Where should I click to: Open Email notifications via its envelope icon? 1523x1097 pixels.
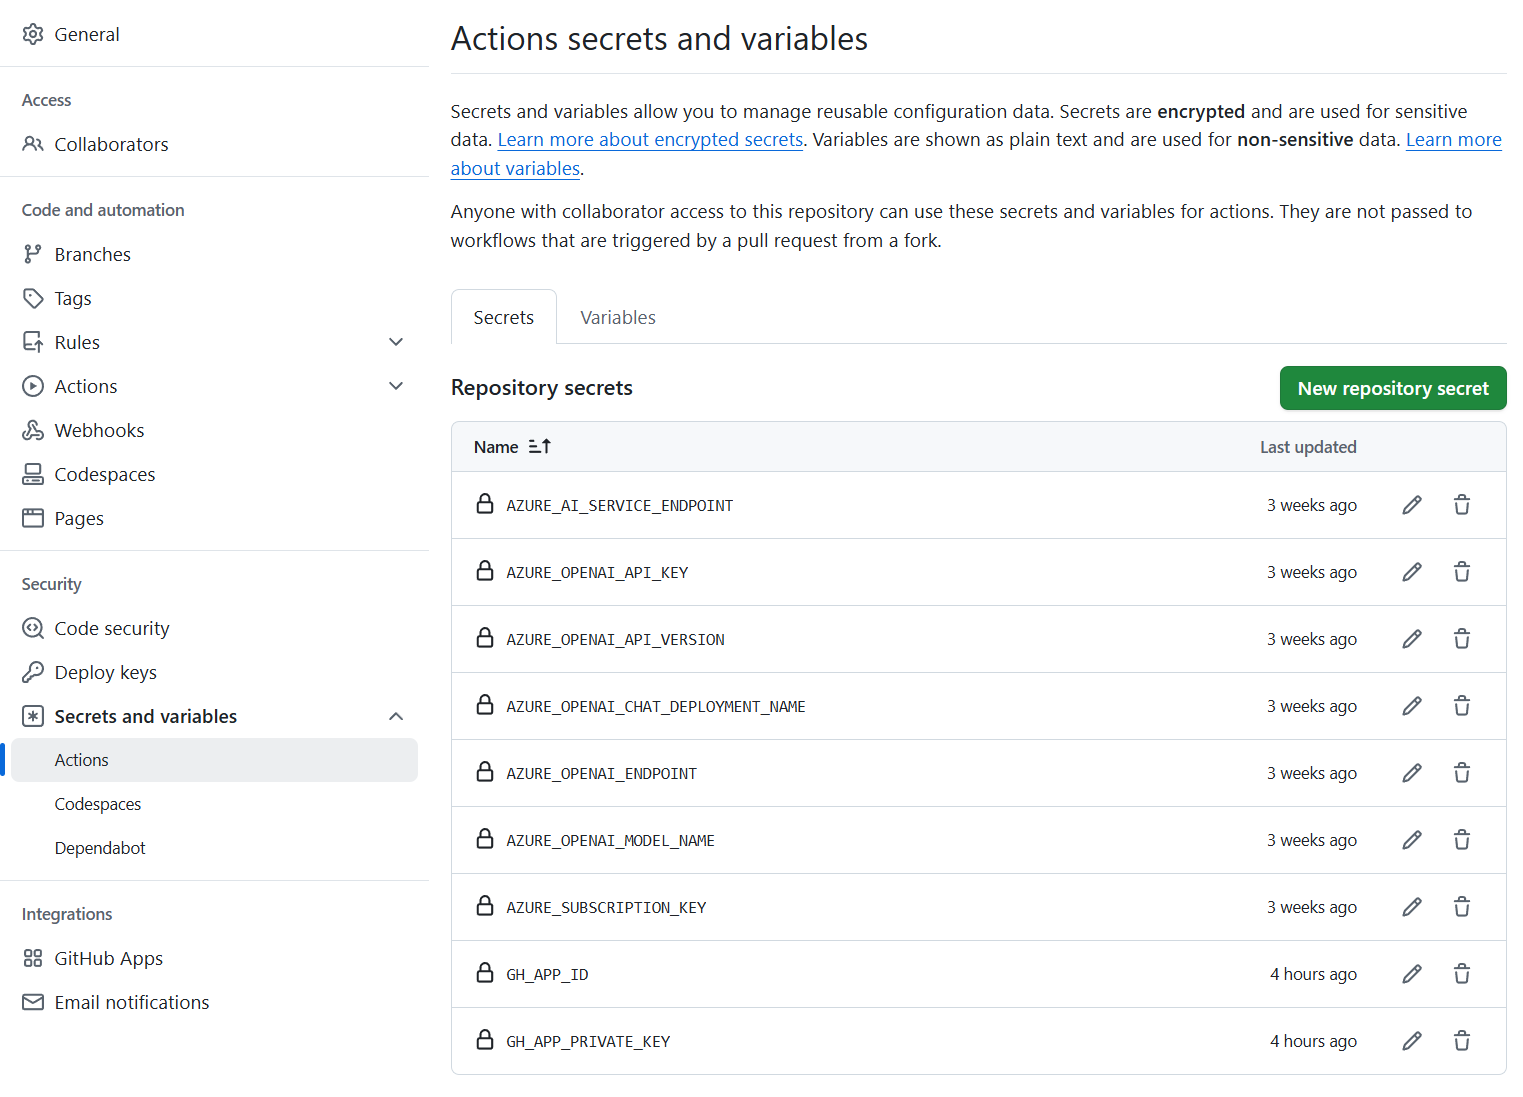pyautogui.click(x=33, y=1002)
